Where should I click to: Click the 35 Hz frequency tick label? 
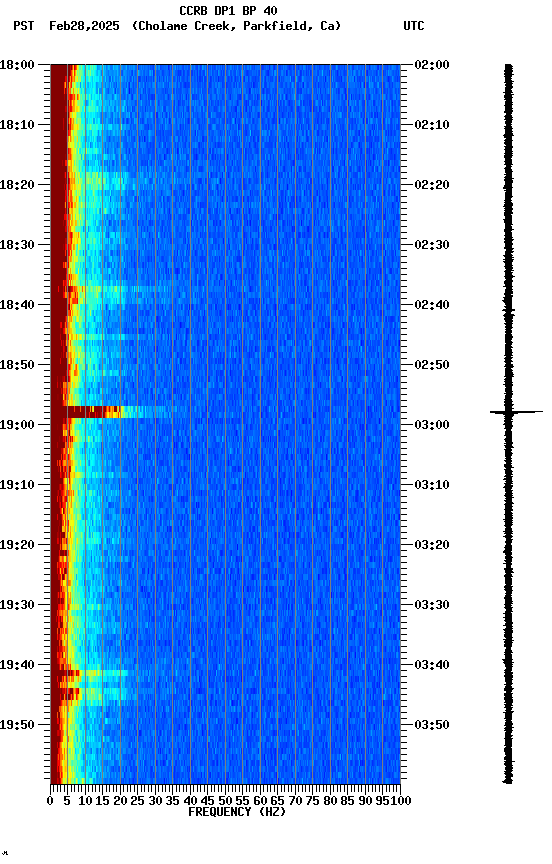[172, 801]
